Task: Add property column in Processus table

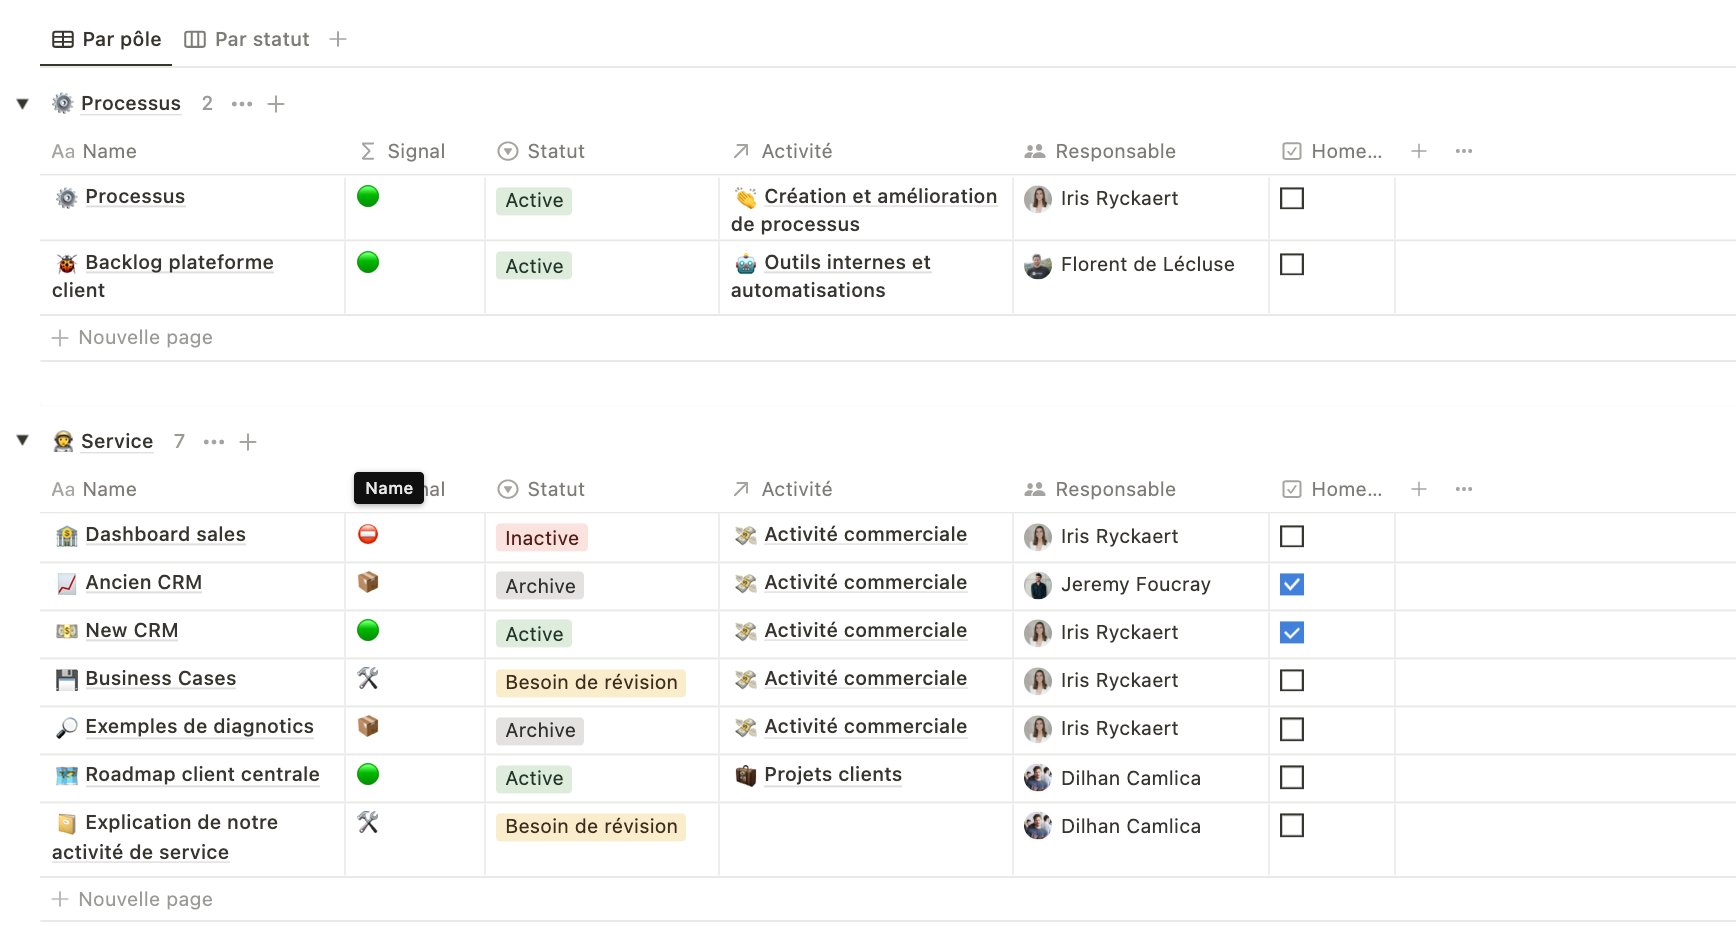Action: click(1419, 151)
